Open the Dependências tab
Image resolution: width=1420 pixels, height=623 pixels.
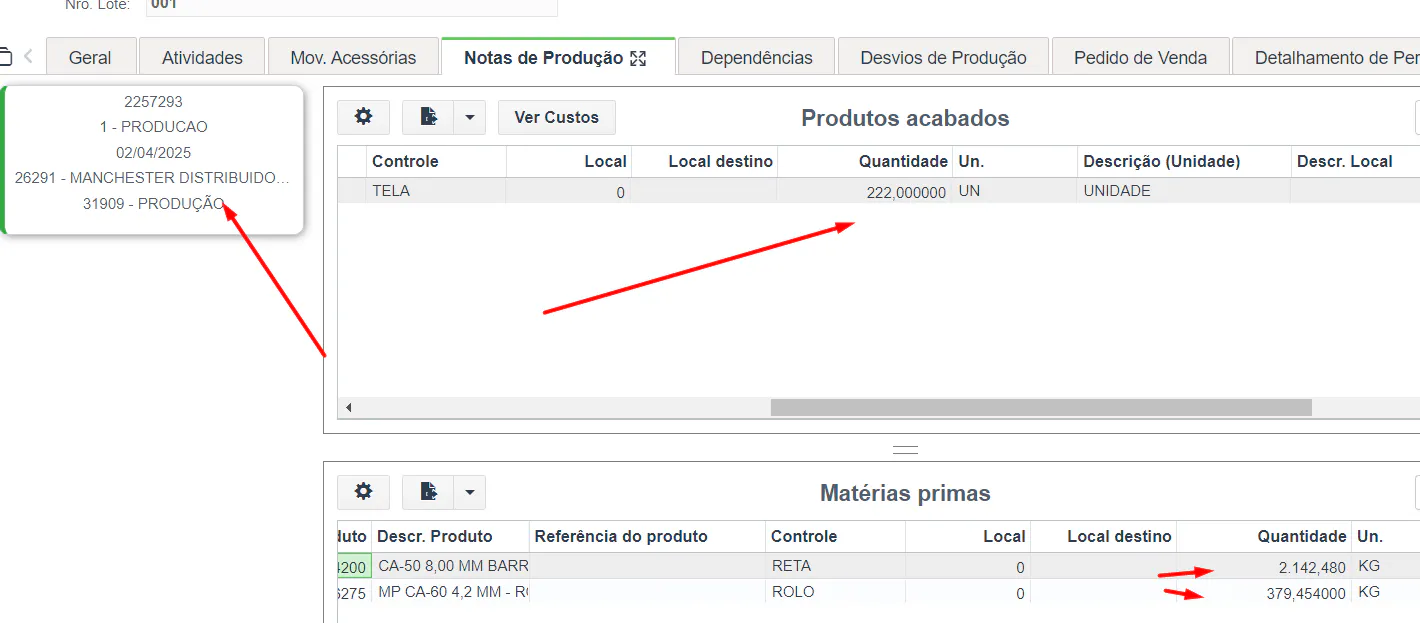click(x=757, y=57)
